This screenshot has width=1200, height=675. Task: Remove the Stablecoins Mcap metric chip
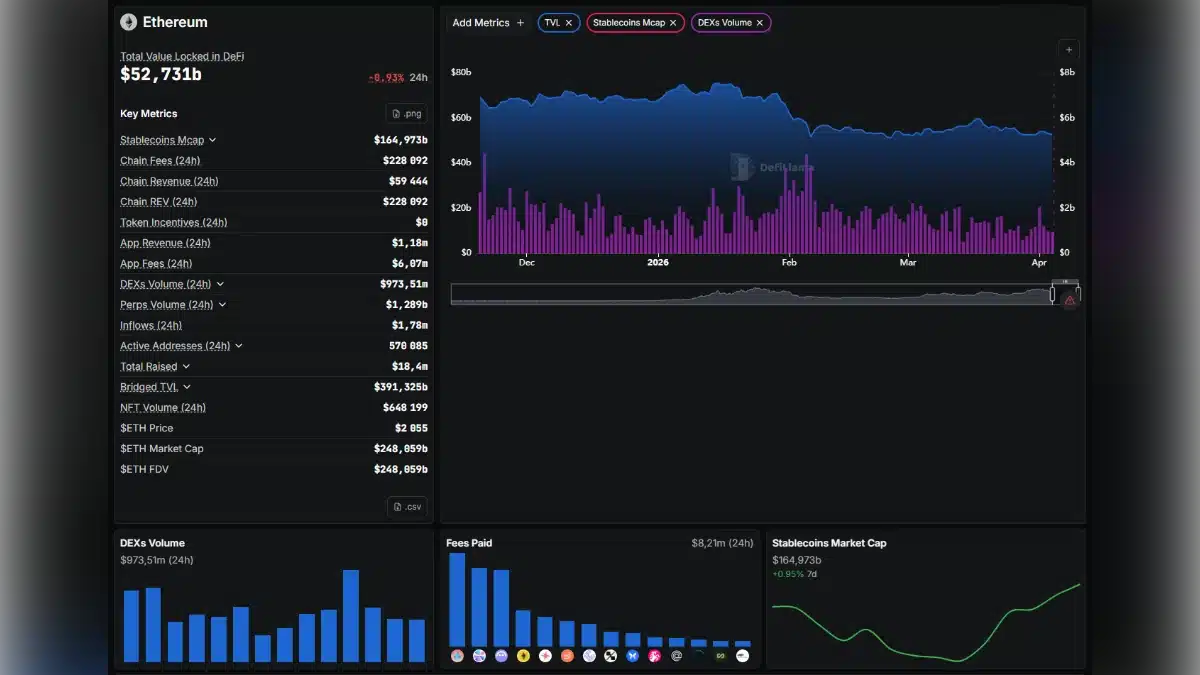coord(673,22)
